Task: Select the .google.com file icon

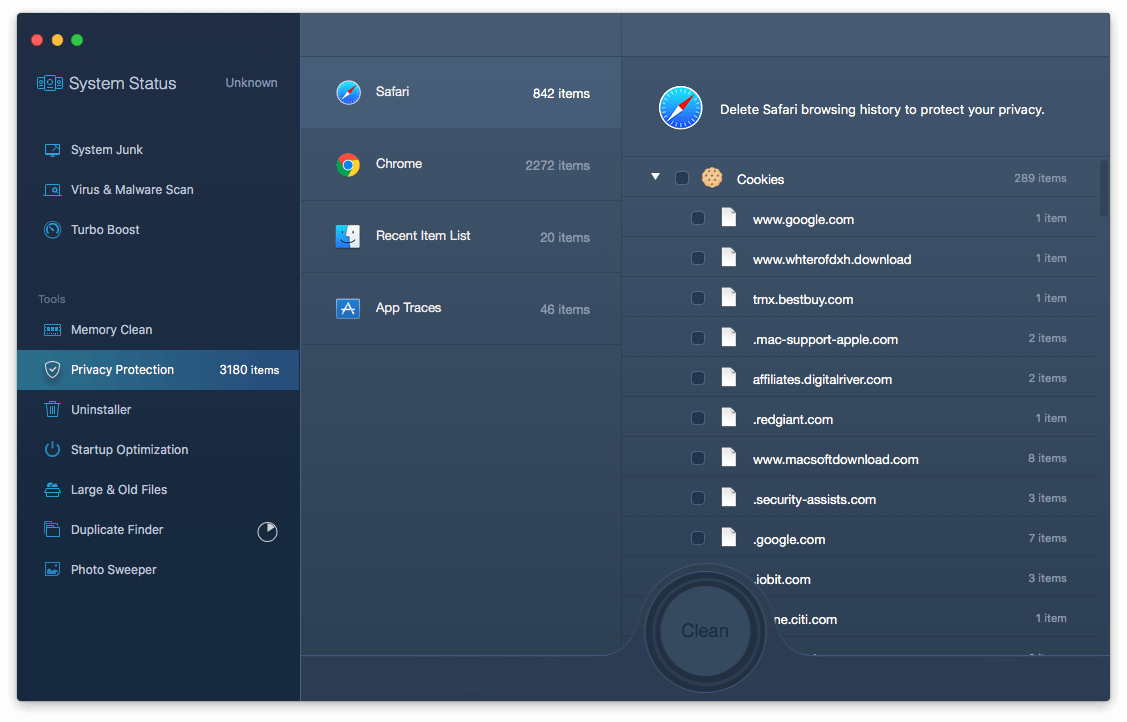Action: [729, 537]
